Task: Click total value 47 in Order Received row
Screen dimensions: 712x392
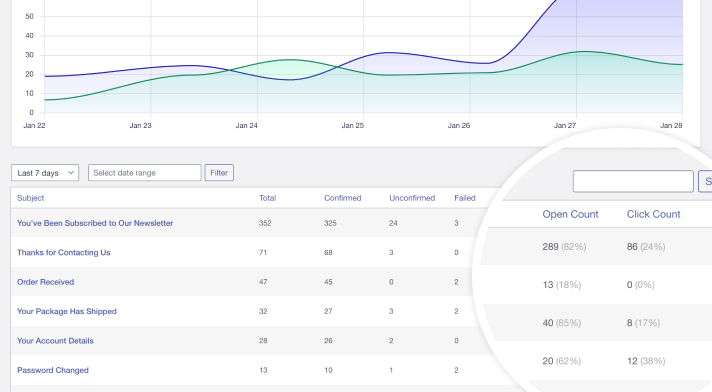Action: coord(263,282)
